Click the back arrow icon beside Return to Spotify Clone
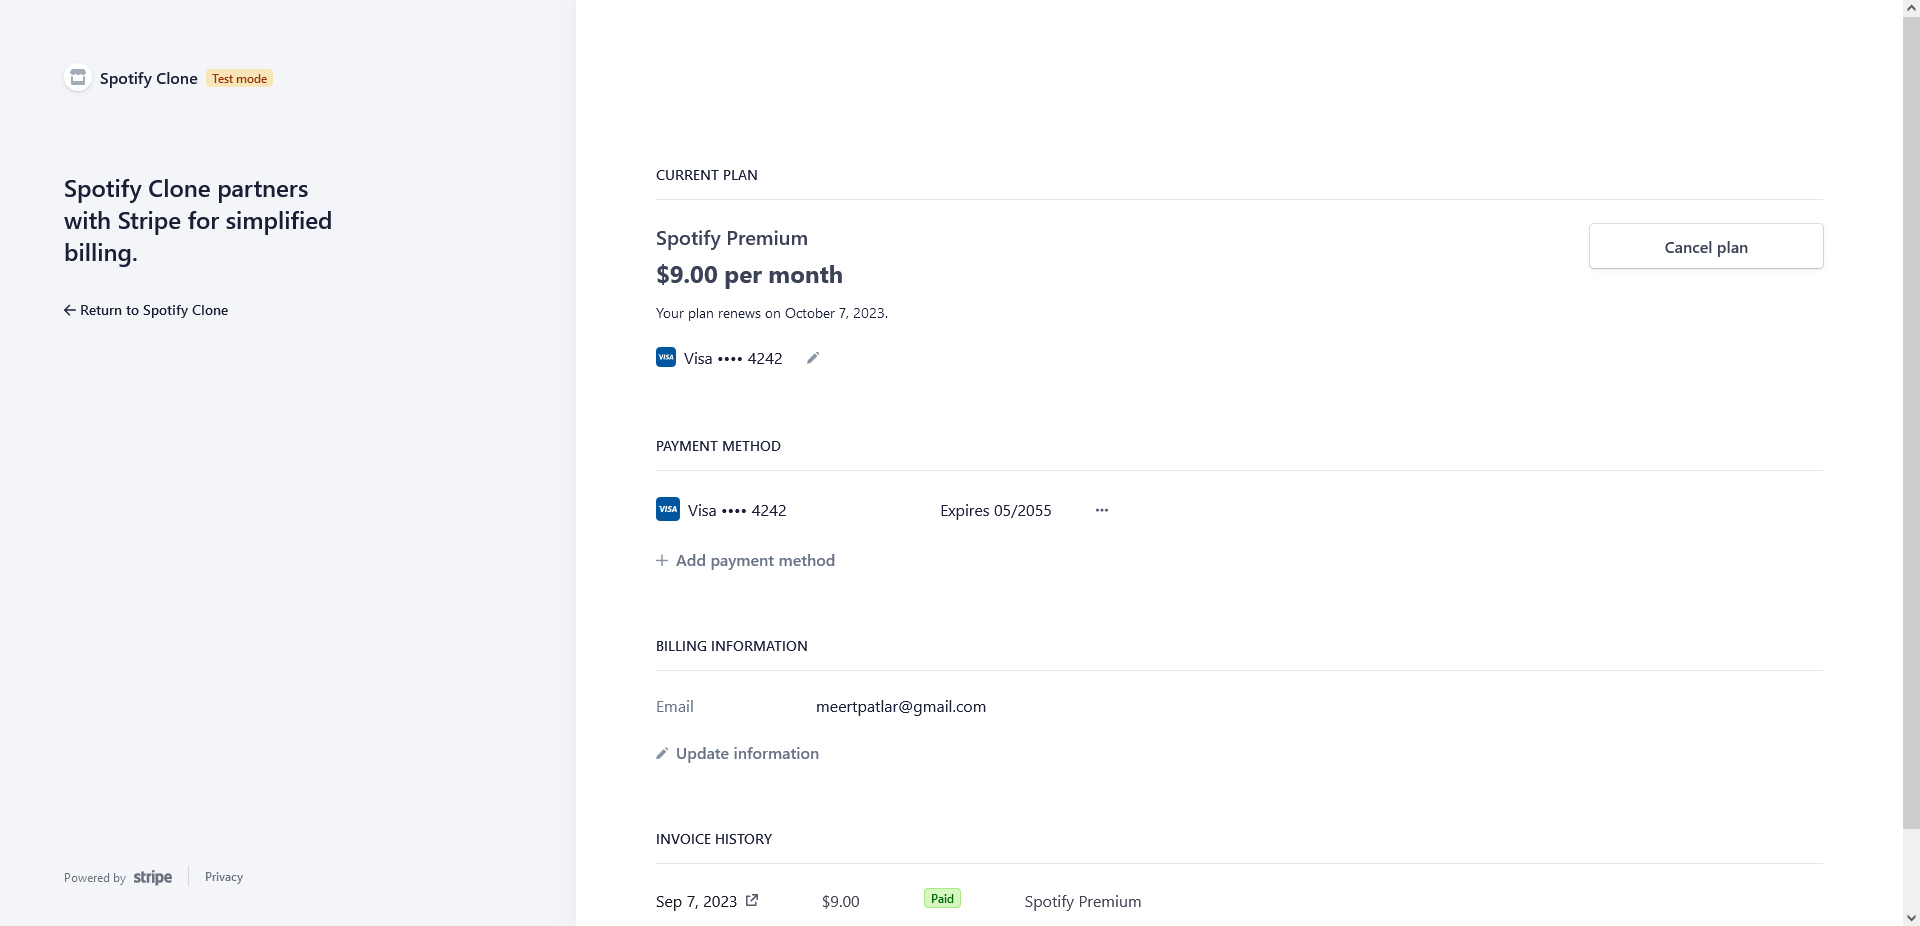 (70, 310)
